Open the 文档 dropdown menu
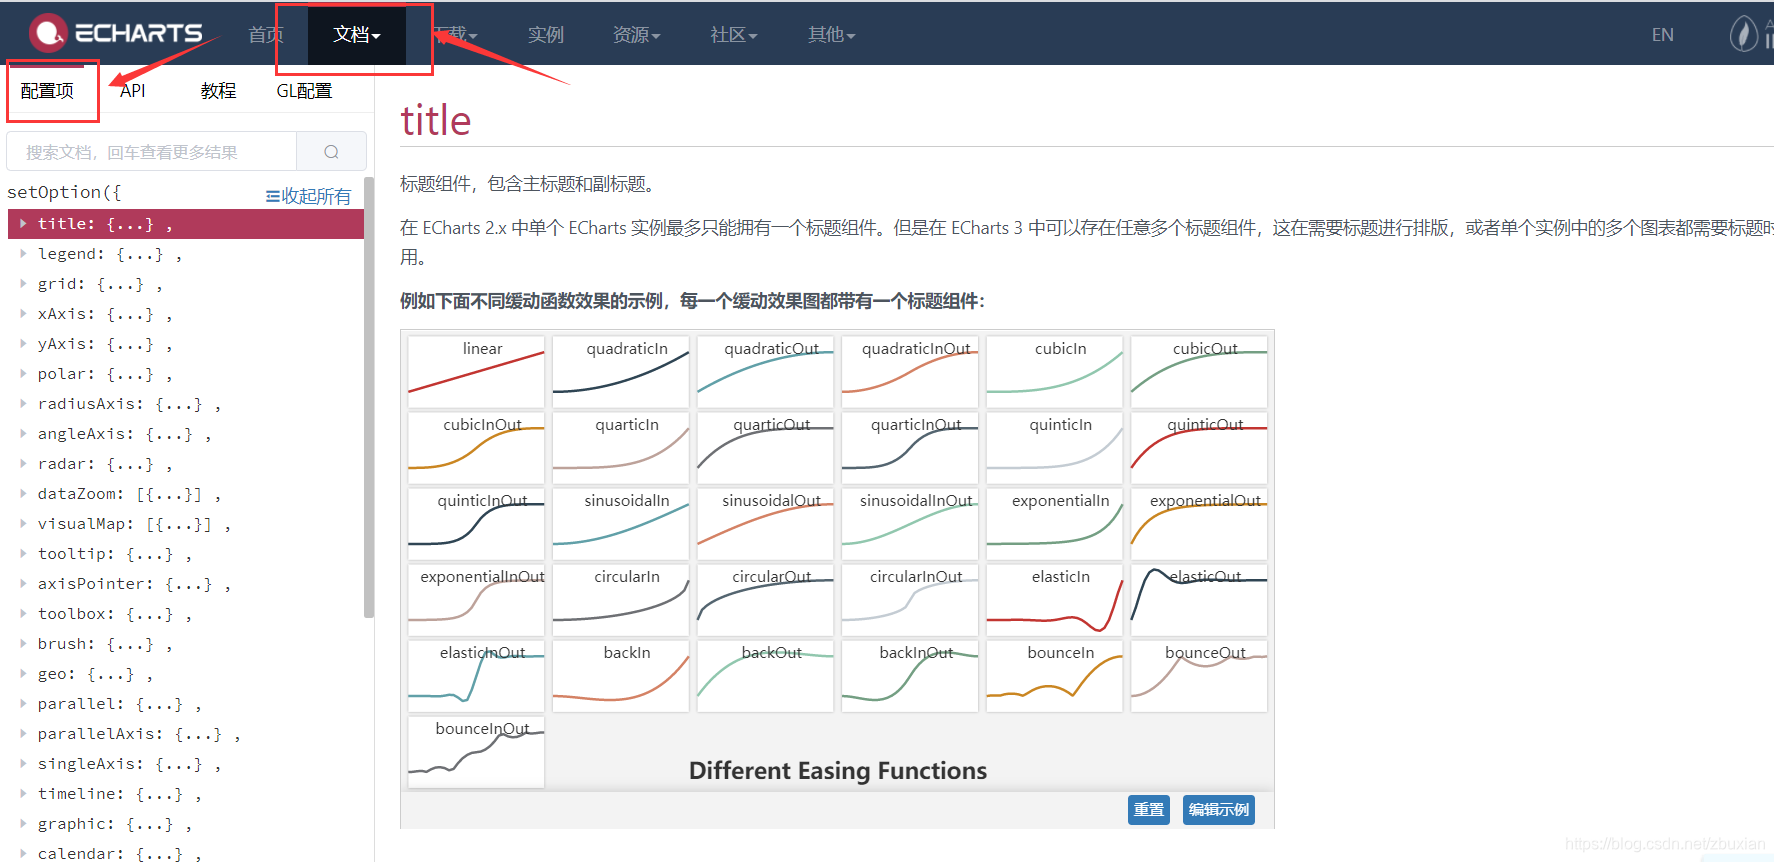Image resolution: width=1774 pixels, height=862 pixels. pyautogui.click(x=356, y=34)
